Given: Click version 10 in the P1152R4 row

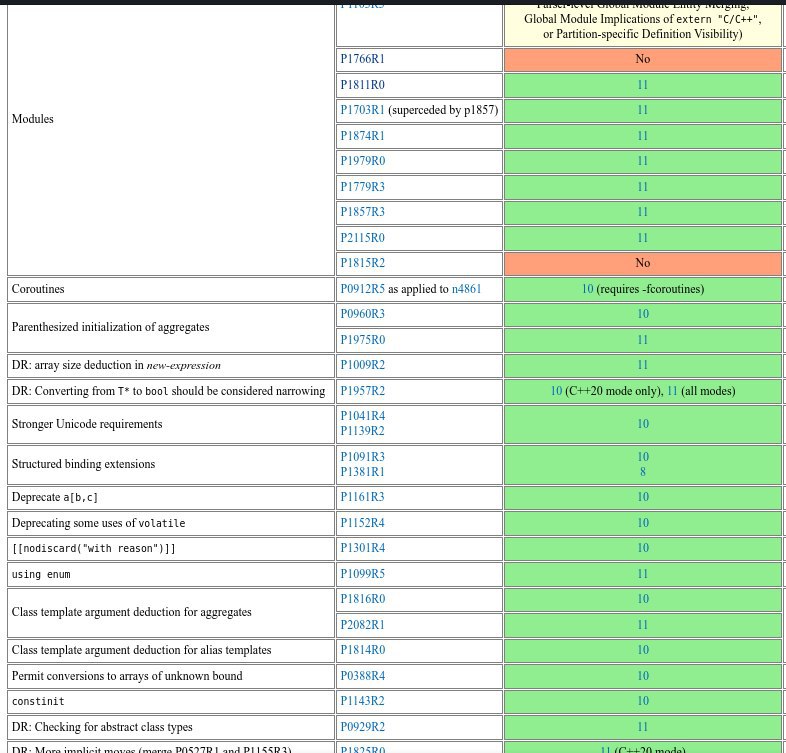Looking at the screenshot, I should (643, 523).
